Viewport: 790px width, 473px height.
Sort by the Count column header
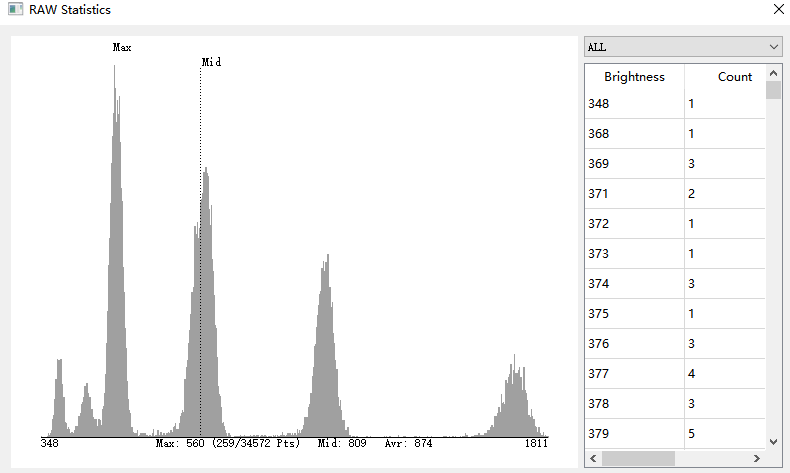point(734,77)
